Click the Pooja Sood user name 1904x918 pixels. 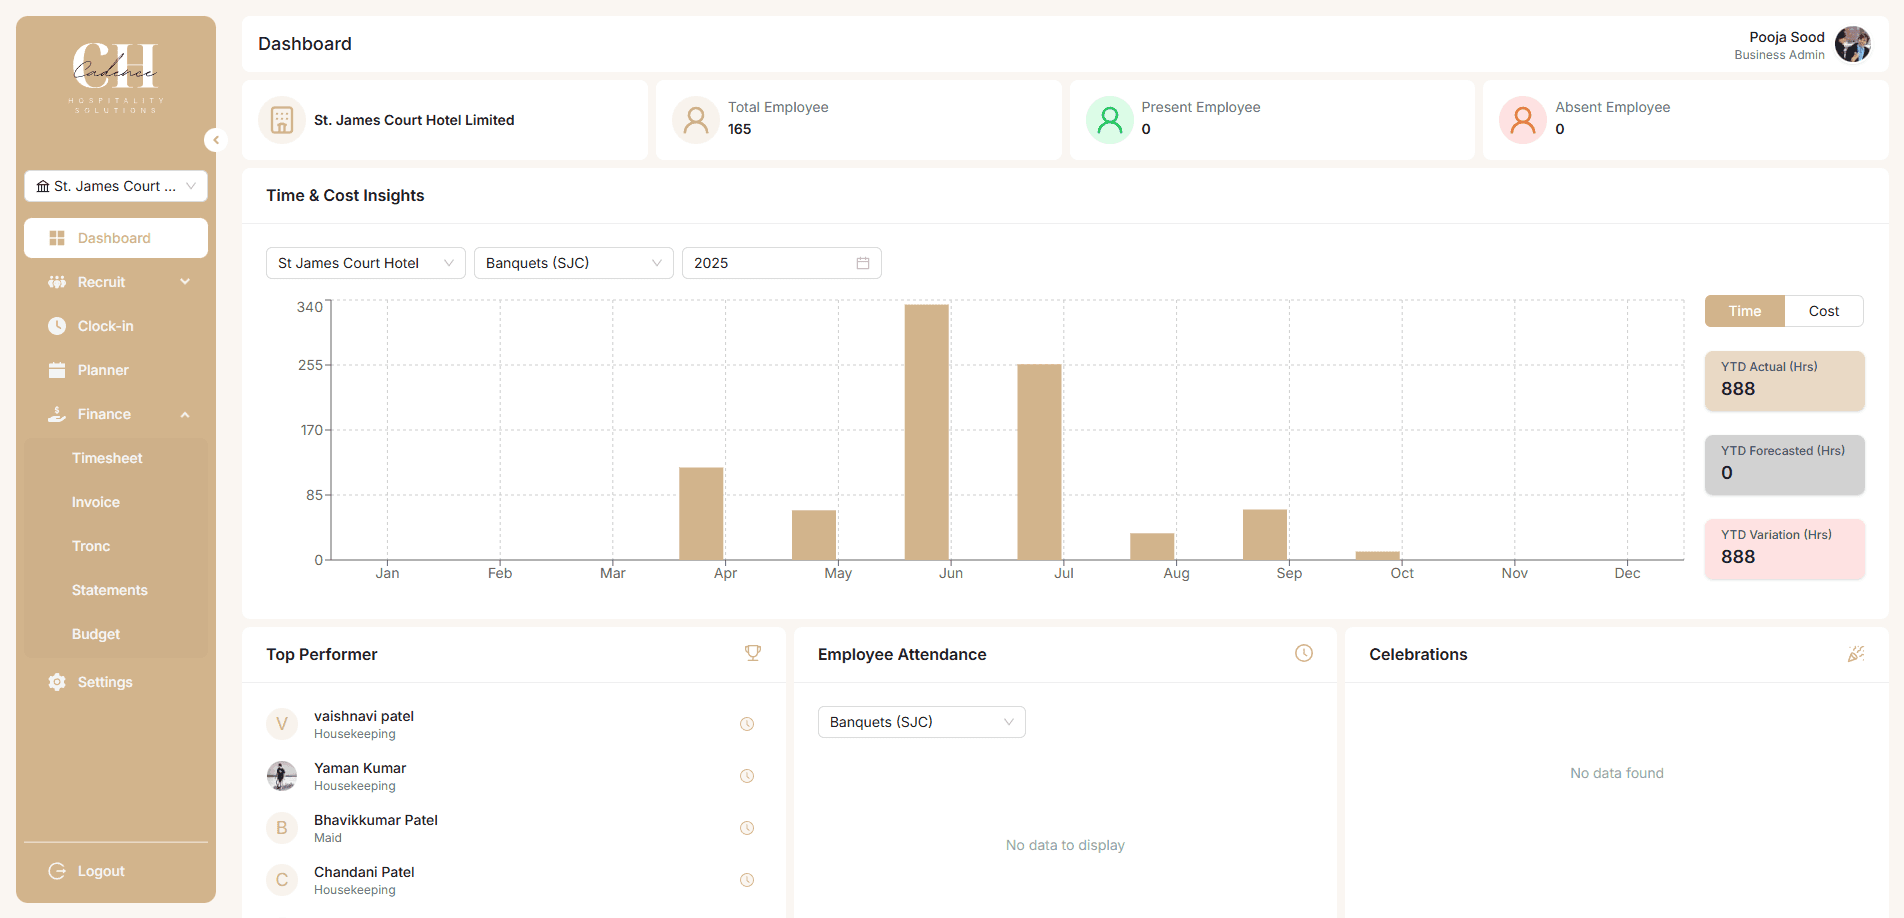(1787, 37)
